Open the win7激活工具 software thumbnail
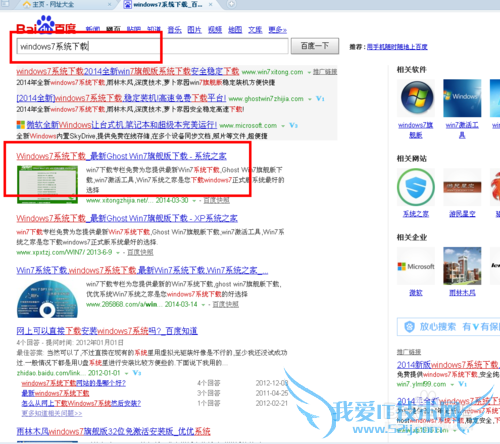The image size is (500, 444). (462, 98)
